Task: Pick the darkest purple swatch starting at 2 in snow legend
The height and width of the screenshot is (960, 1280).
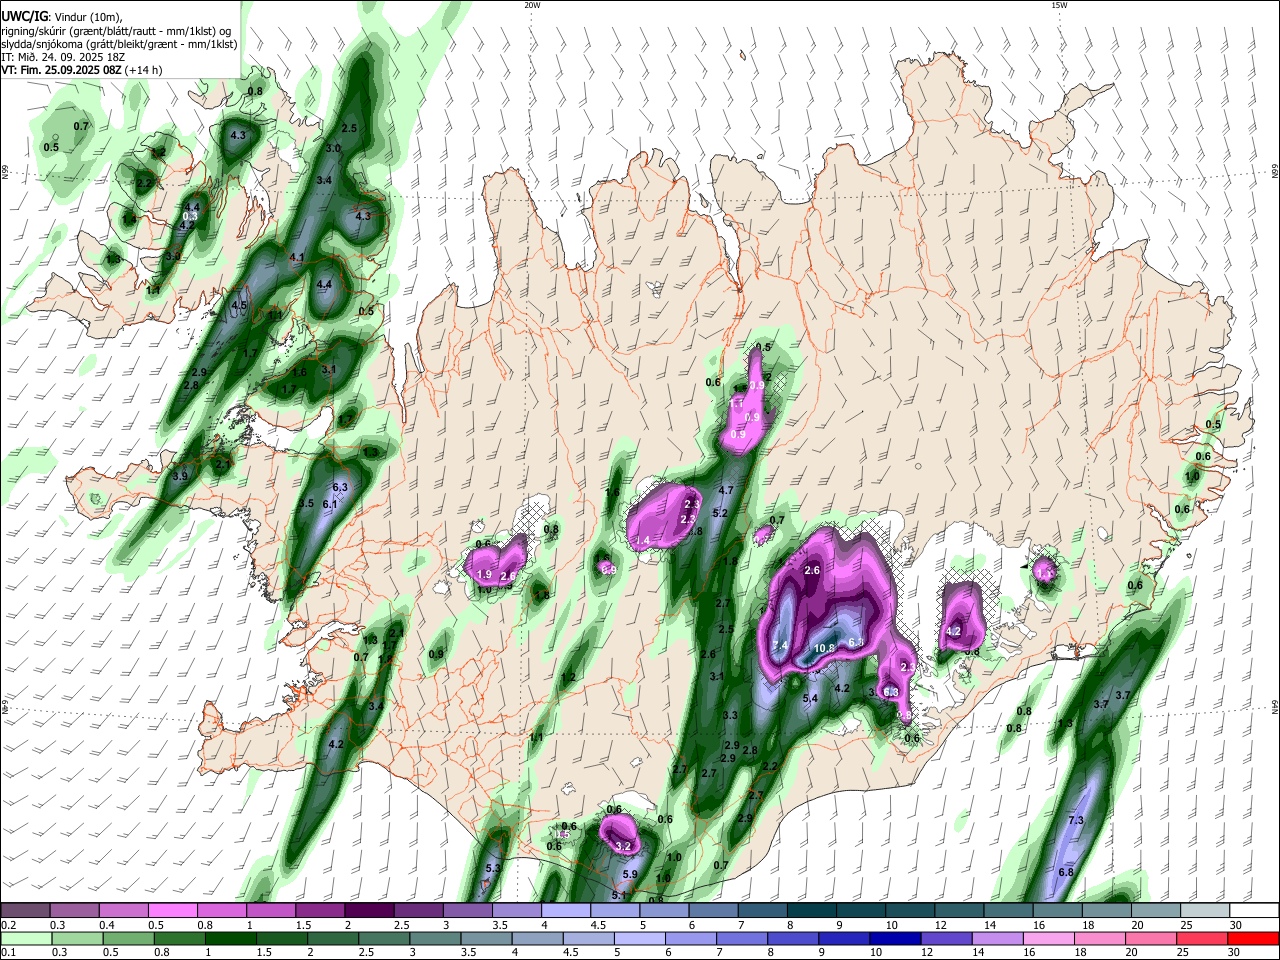Action: [x=368, y=911]
